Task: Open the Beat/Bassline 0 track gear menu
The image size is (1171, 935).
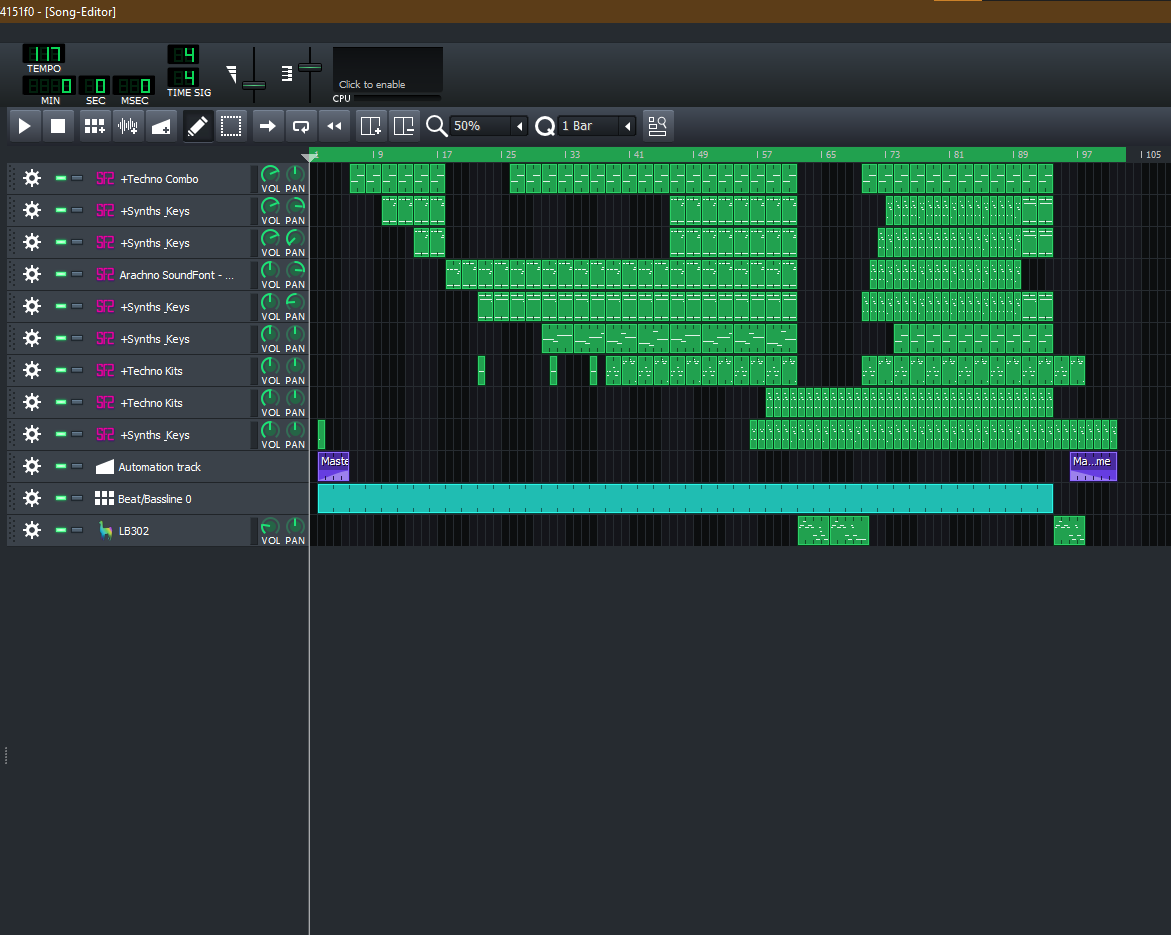Action: coord(32,499)
